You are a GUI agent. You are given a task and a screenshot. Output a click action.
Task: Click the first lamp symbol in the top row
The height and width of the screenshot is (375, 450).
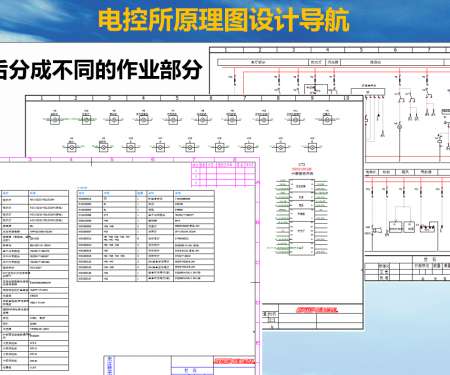pos(55,120)
